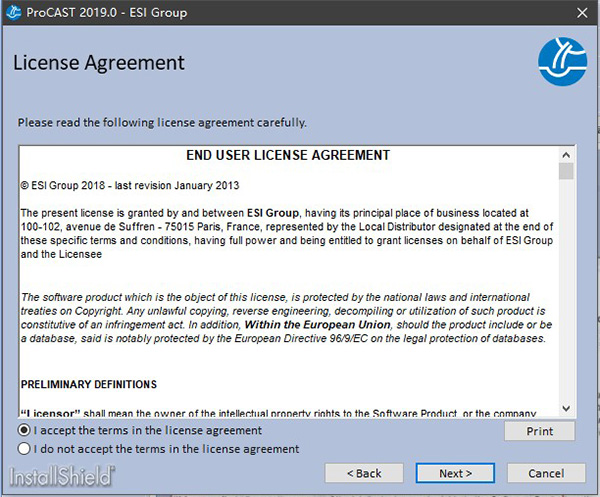Click 'Please read the following license agreement carefully.'
The height and width of the screenshot is (497, 600).
[x=162, y=122]
